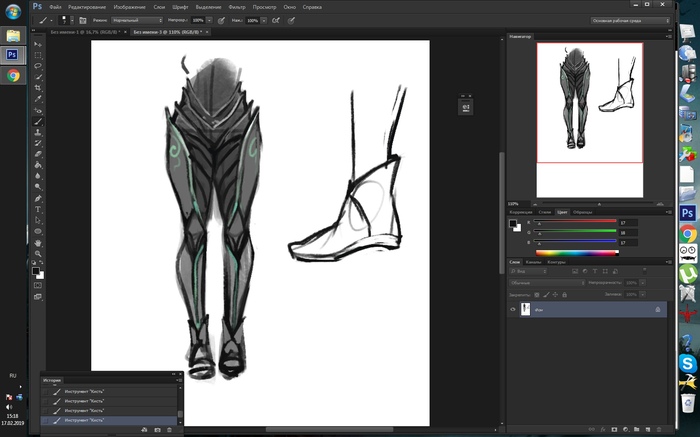Select the Type tool
This screenshot has height=437, width=700.
tap(38, 208)
